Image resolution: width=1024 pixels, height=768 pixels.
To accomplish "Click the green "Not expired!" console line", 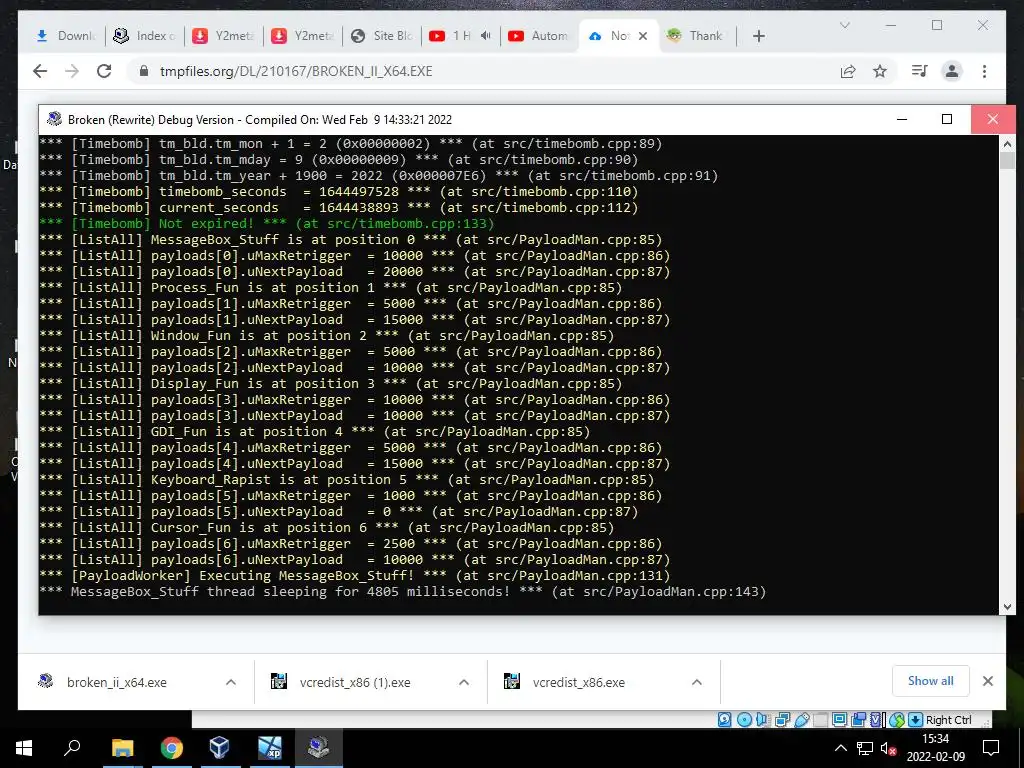I will (266, 224).
